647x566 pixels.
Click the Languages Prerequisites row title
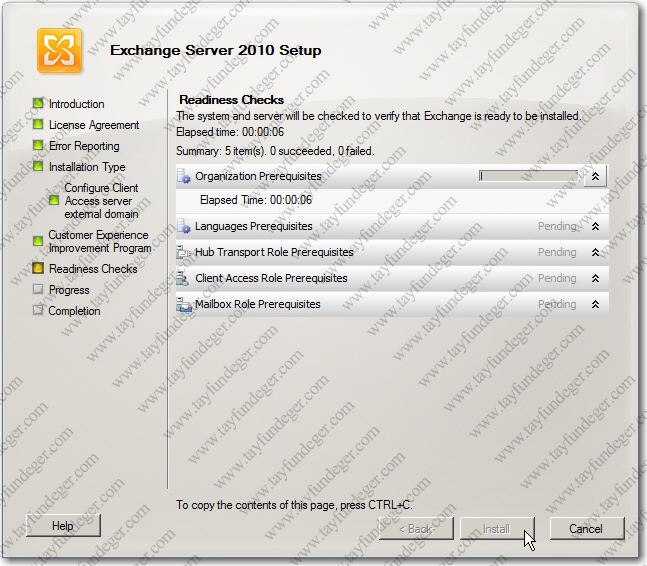pos(254,226)
